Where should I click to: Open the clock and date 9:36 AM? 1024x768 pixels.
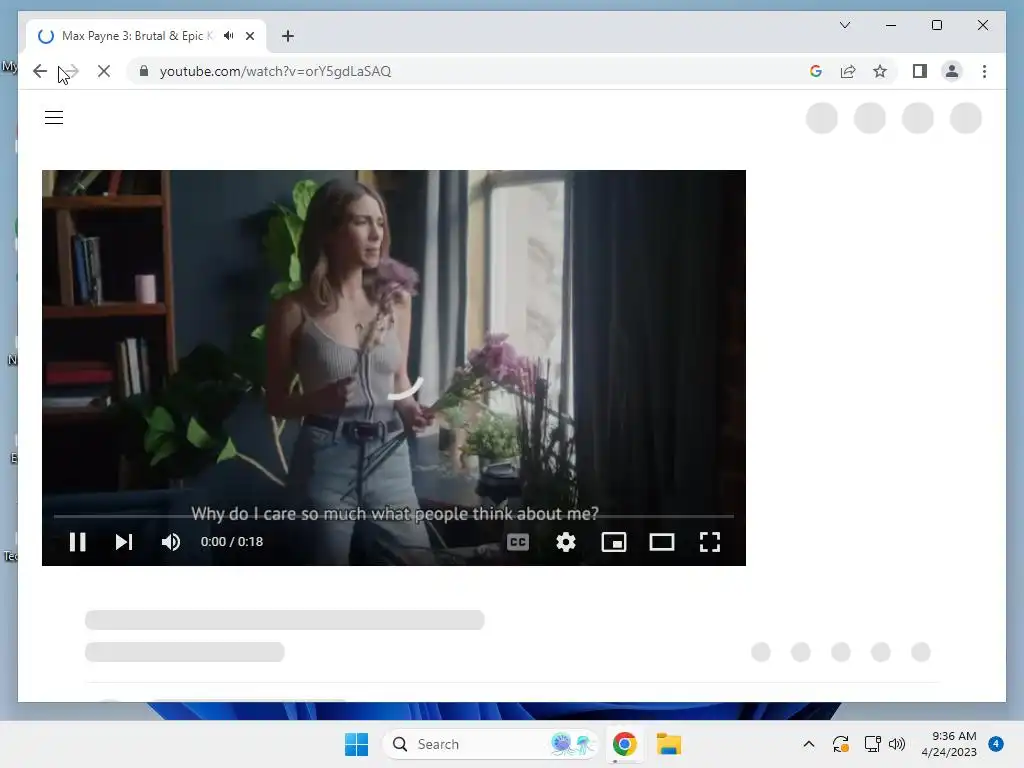pyautogui.click(x=949, y=744)
